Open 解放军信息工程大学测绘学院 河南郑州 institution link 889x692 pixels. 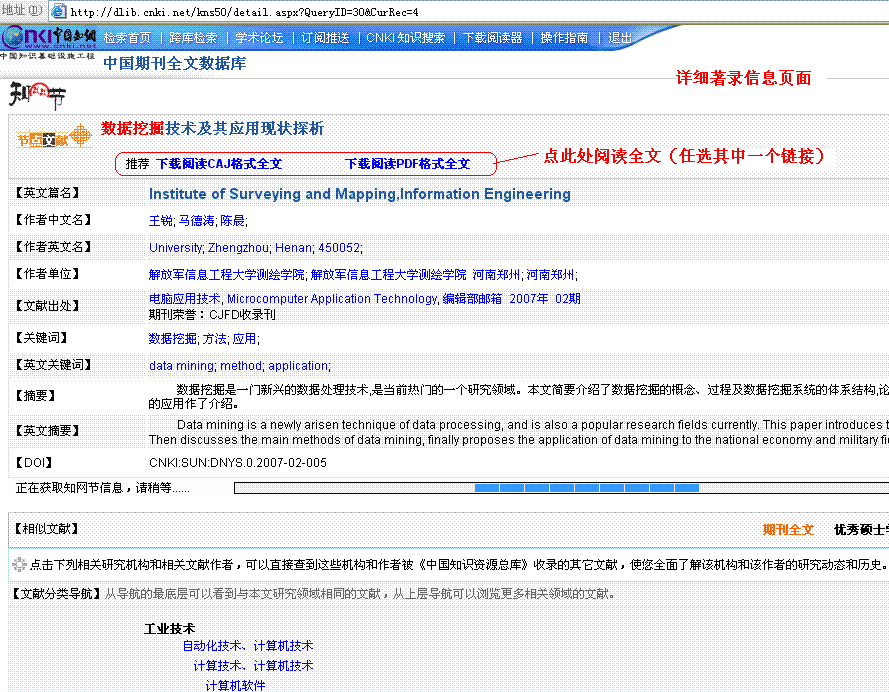(415, 275)
